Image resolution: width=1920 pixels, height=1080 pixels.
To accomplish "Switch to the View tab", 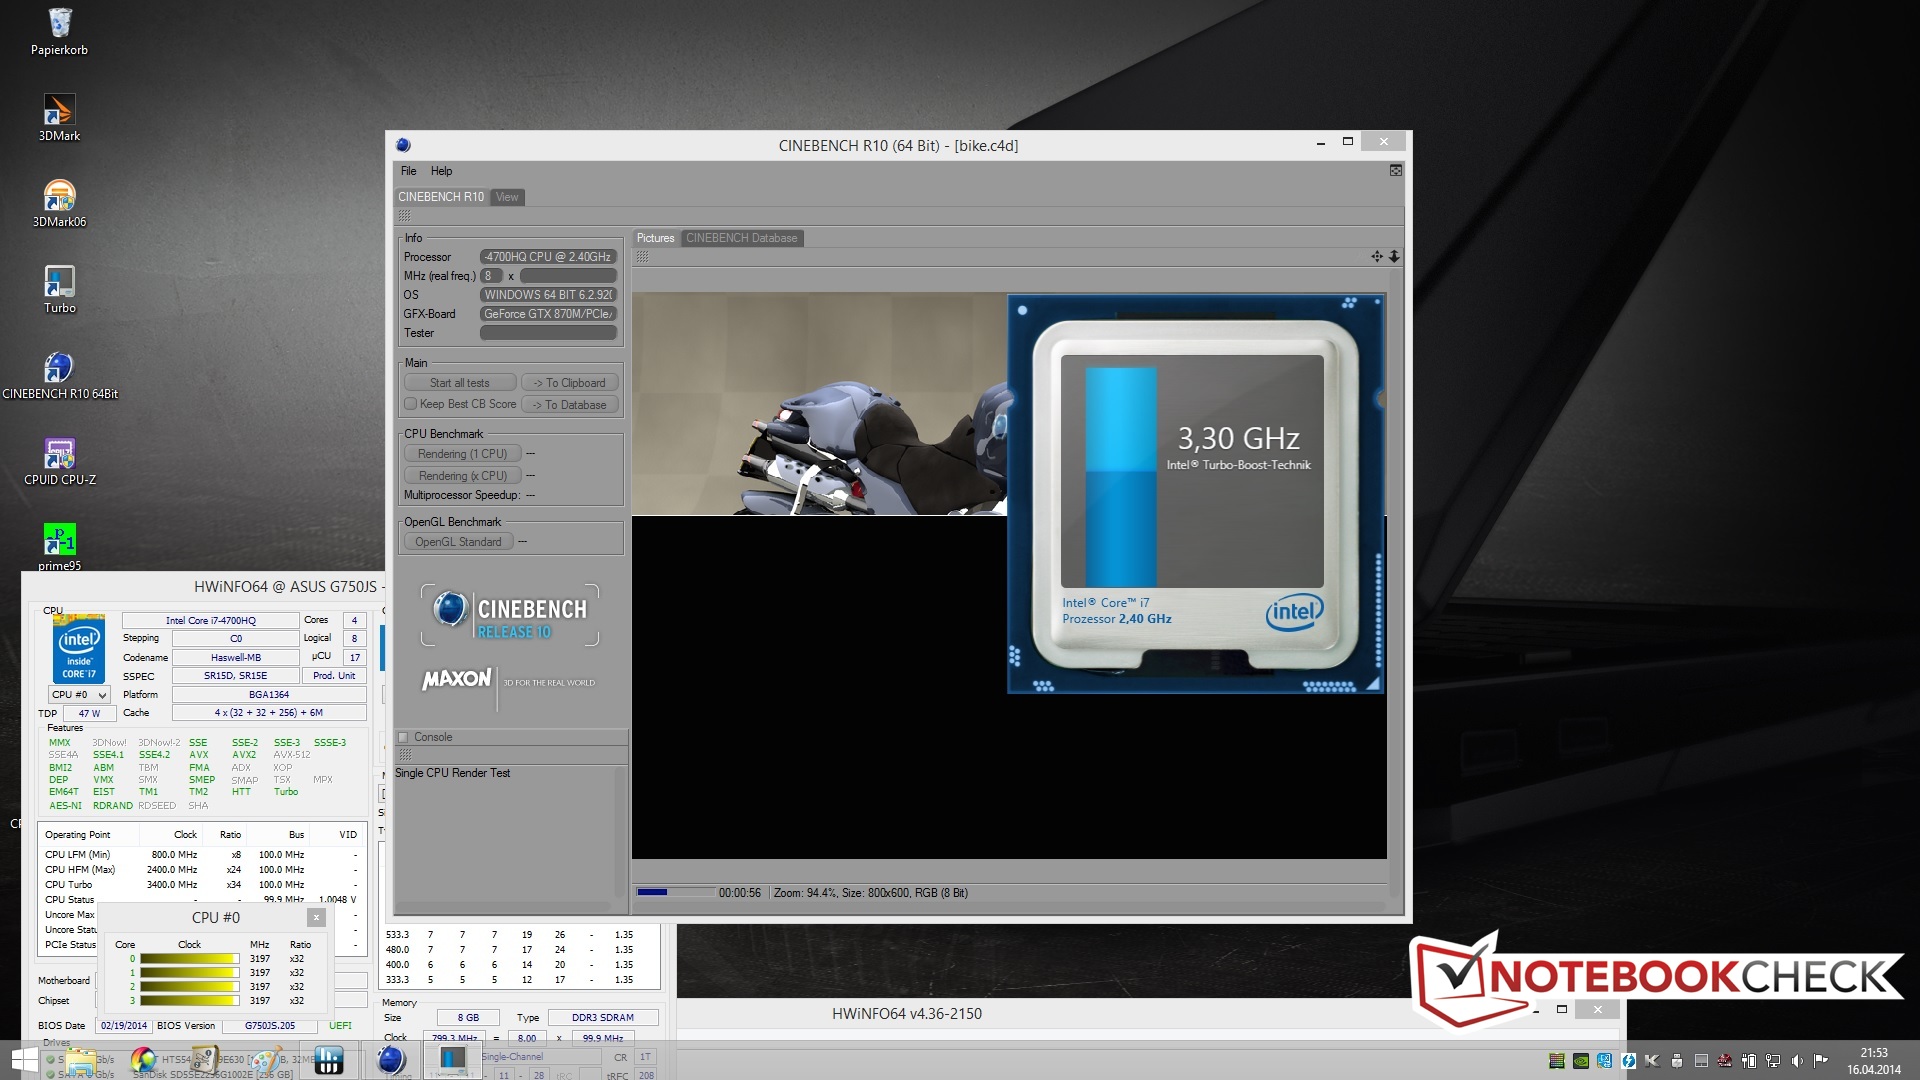I will pyautogui.click(x=507, y=197).
